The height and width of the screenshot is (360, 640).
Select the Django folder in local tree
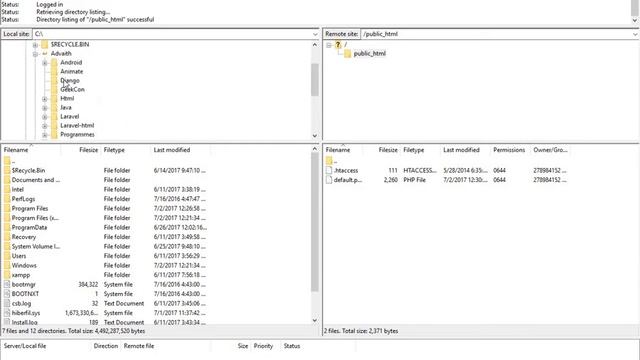[70, 80]
